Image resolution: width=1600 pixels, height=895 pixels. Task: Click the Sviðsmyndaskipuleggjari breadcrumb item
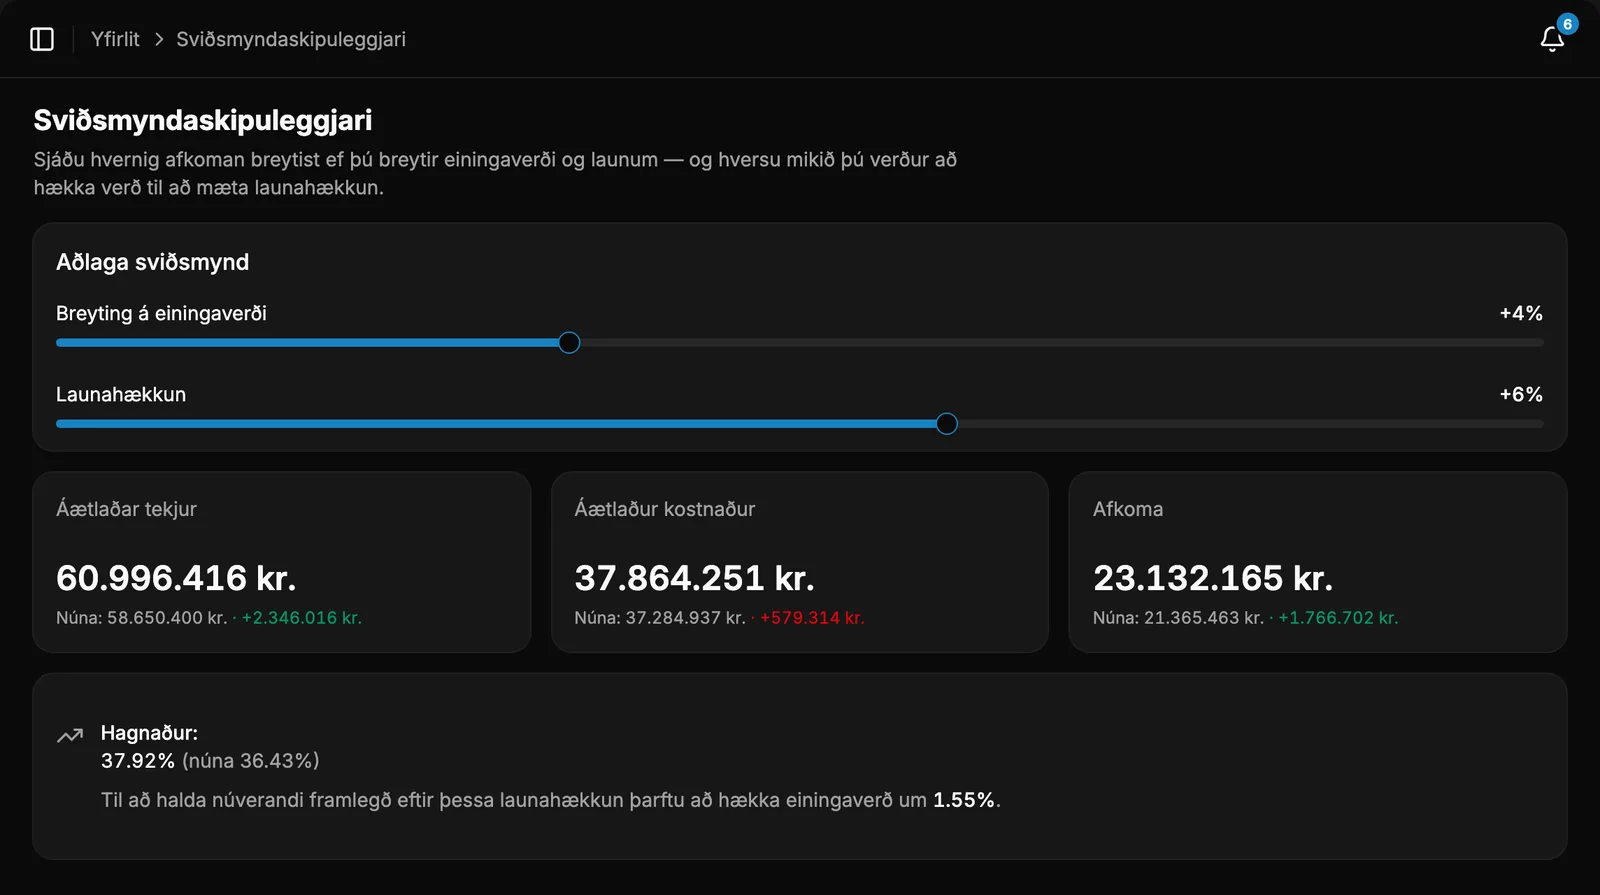click(291, 39)
